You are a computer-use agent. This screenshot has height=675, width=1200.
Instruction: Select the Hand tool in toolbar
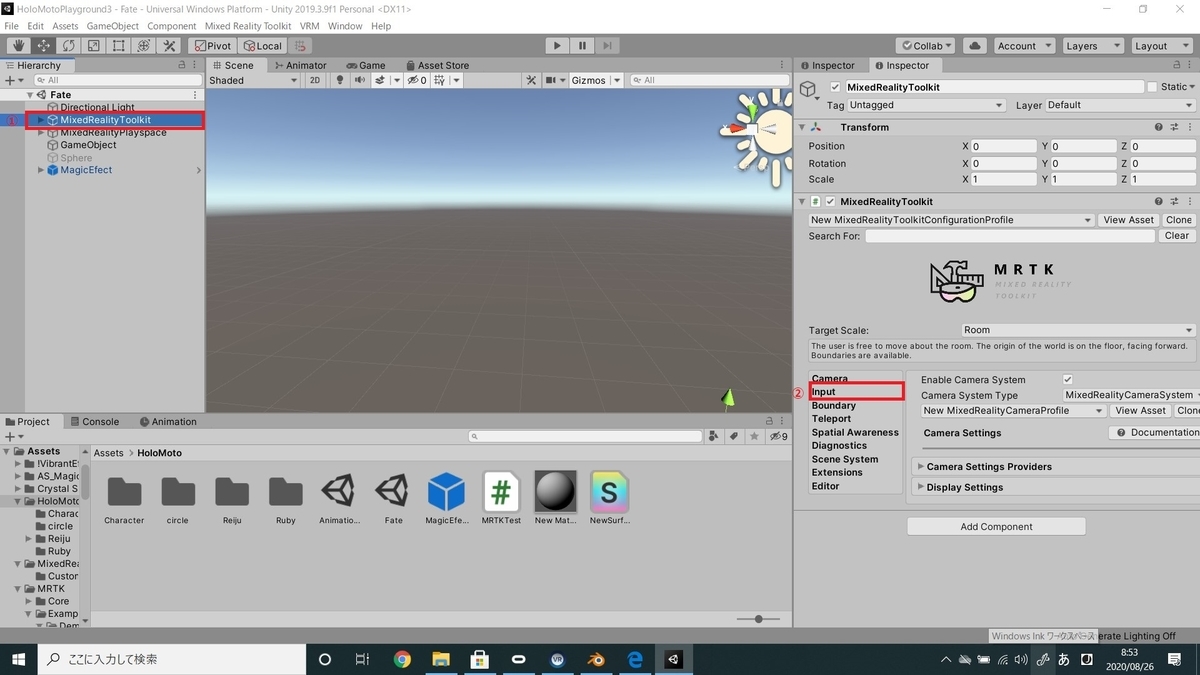[18, 46]
